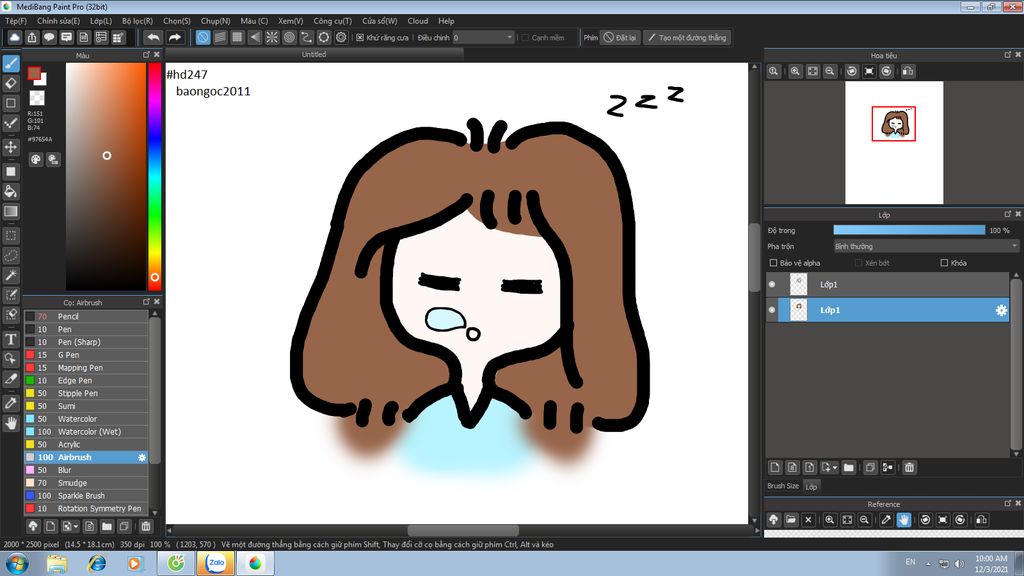Toggle the Khử răng cưa checkbox
1024x576 pixels.
click(360, 38)
